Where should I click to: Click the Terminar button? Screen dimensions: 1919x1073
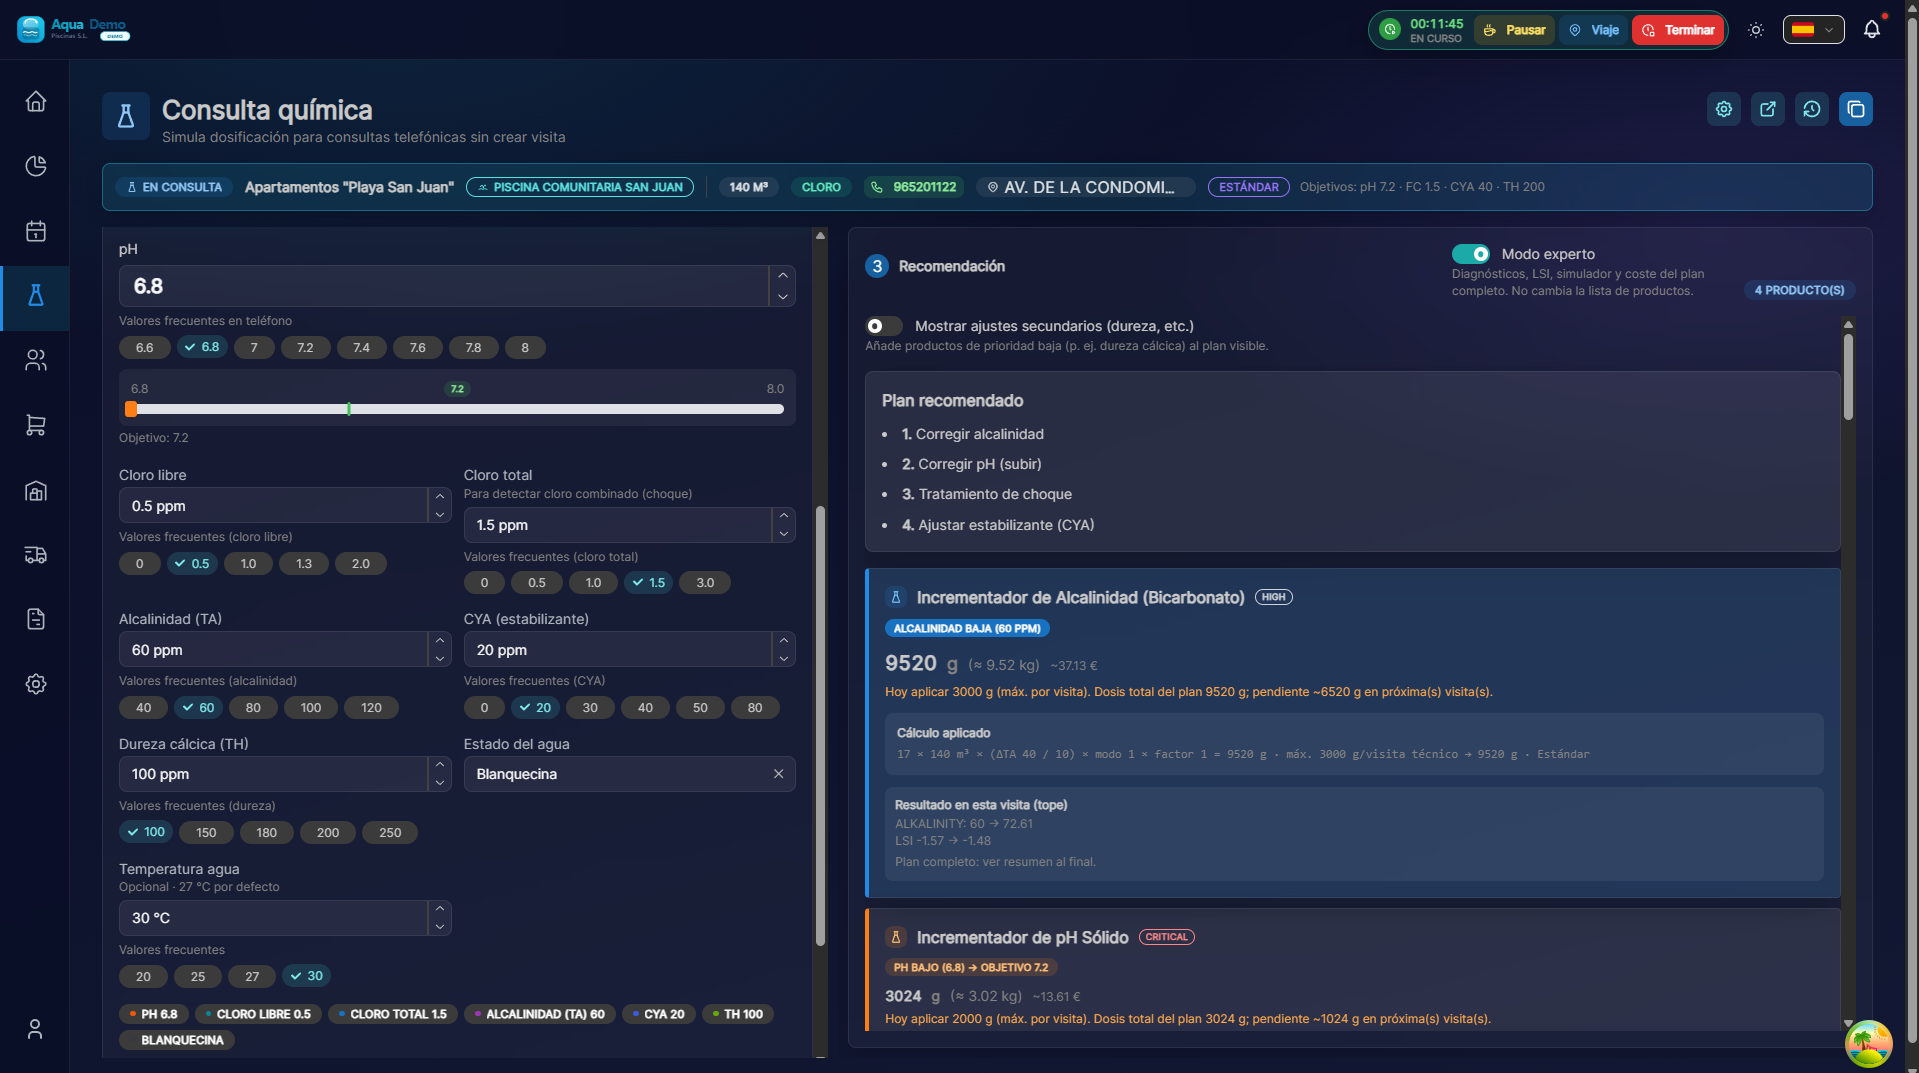[1678, 30]
